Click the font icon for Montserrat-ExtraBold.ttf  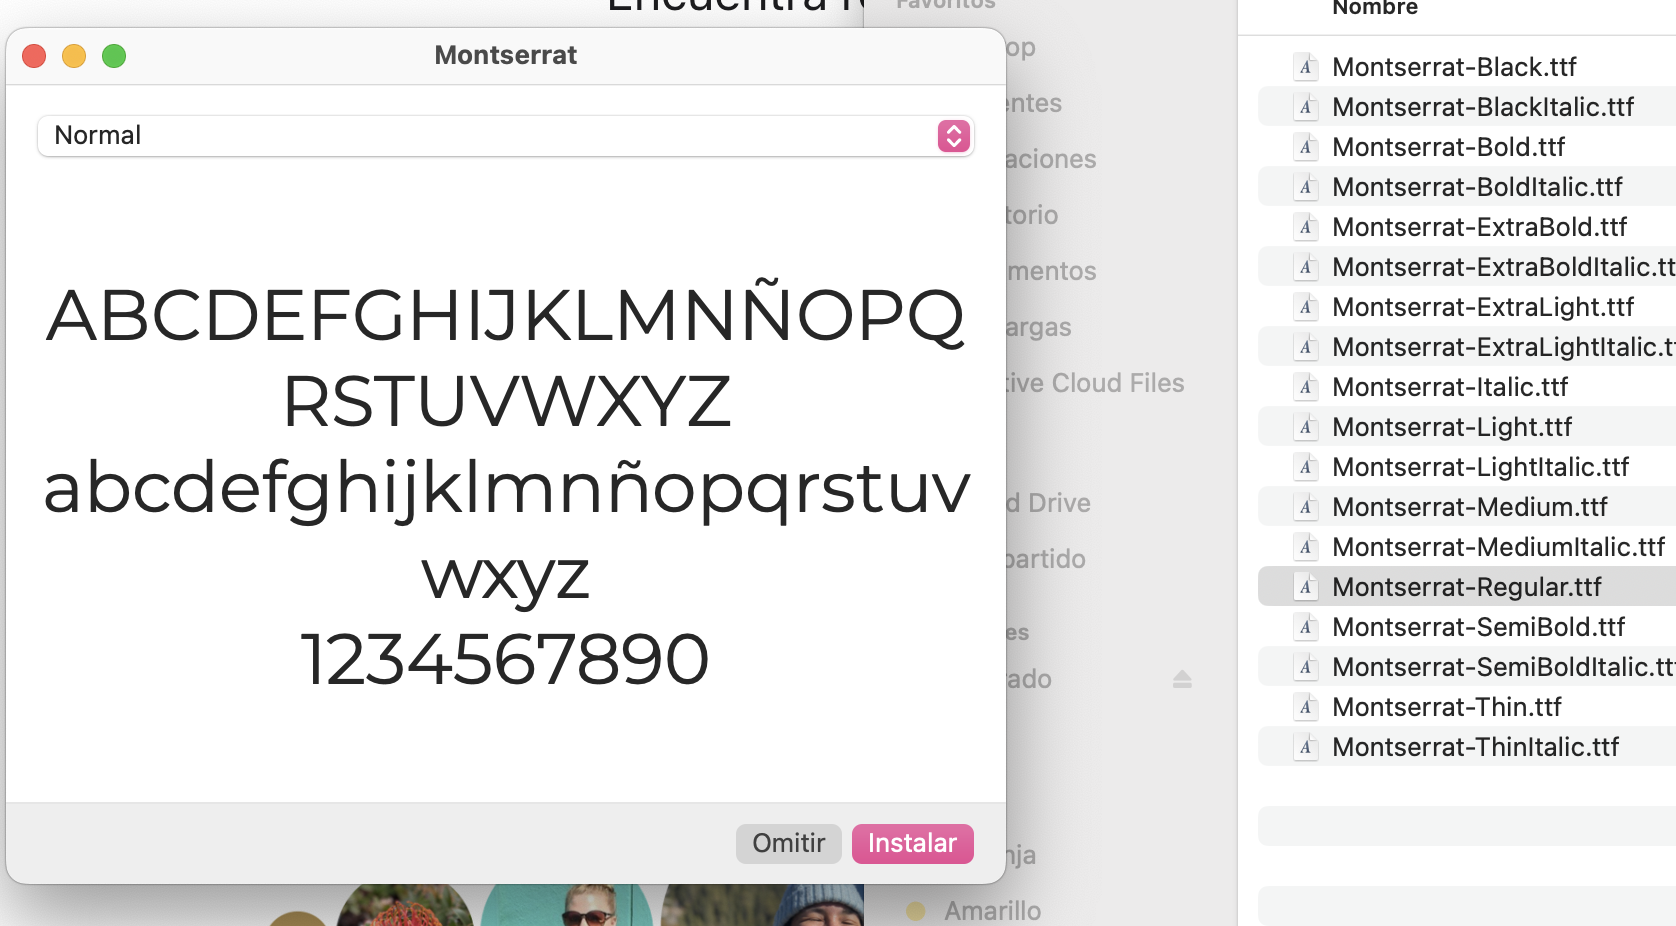pyautogui.click(x=1305, y=227)
